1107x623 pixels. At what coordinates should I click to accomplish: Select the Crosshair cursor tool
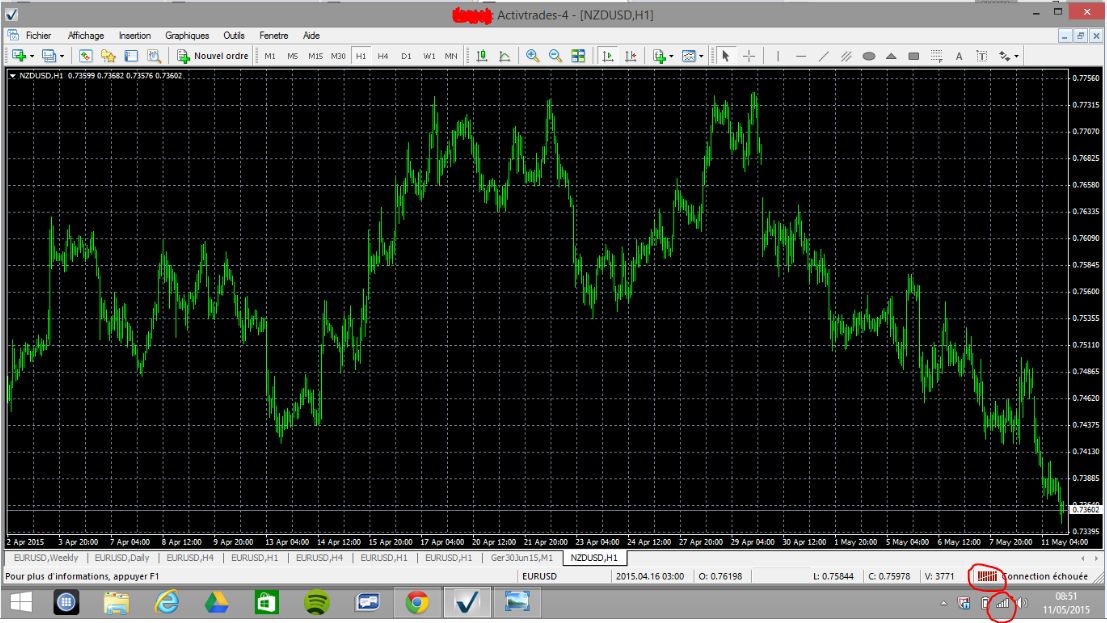pyautogui.click(x=749, y=56)
